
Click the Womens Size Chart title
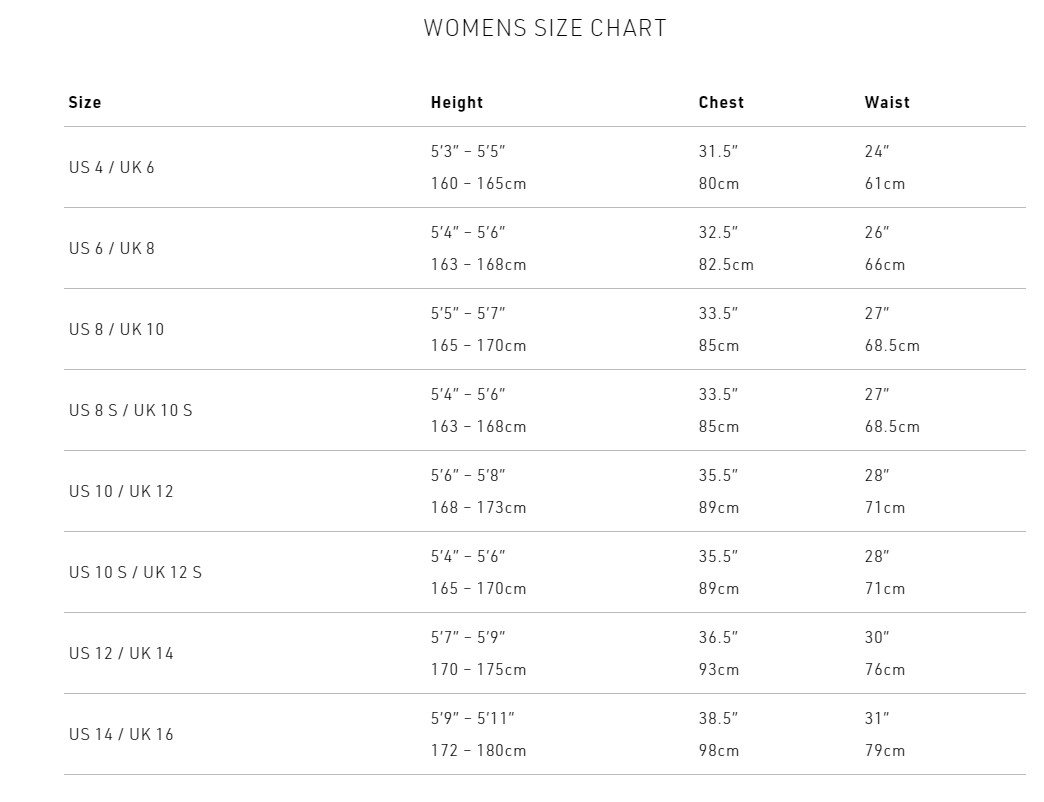(x=545, y=28)
